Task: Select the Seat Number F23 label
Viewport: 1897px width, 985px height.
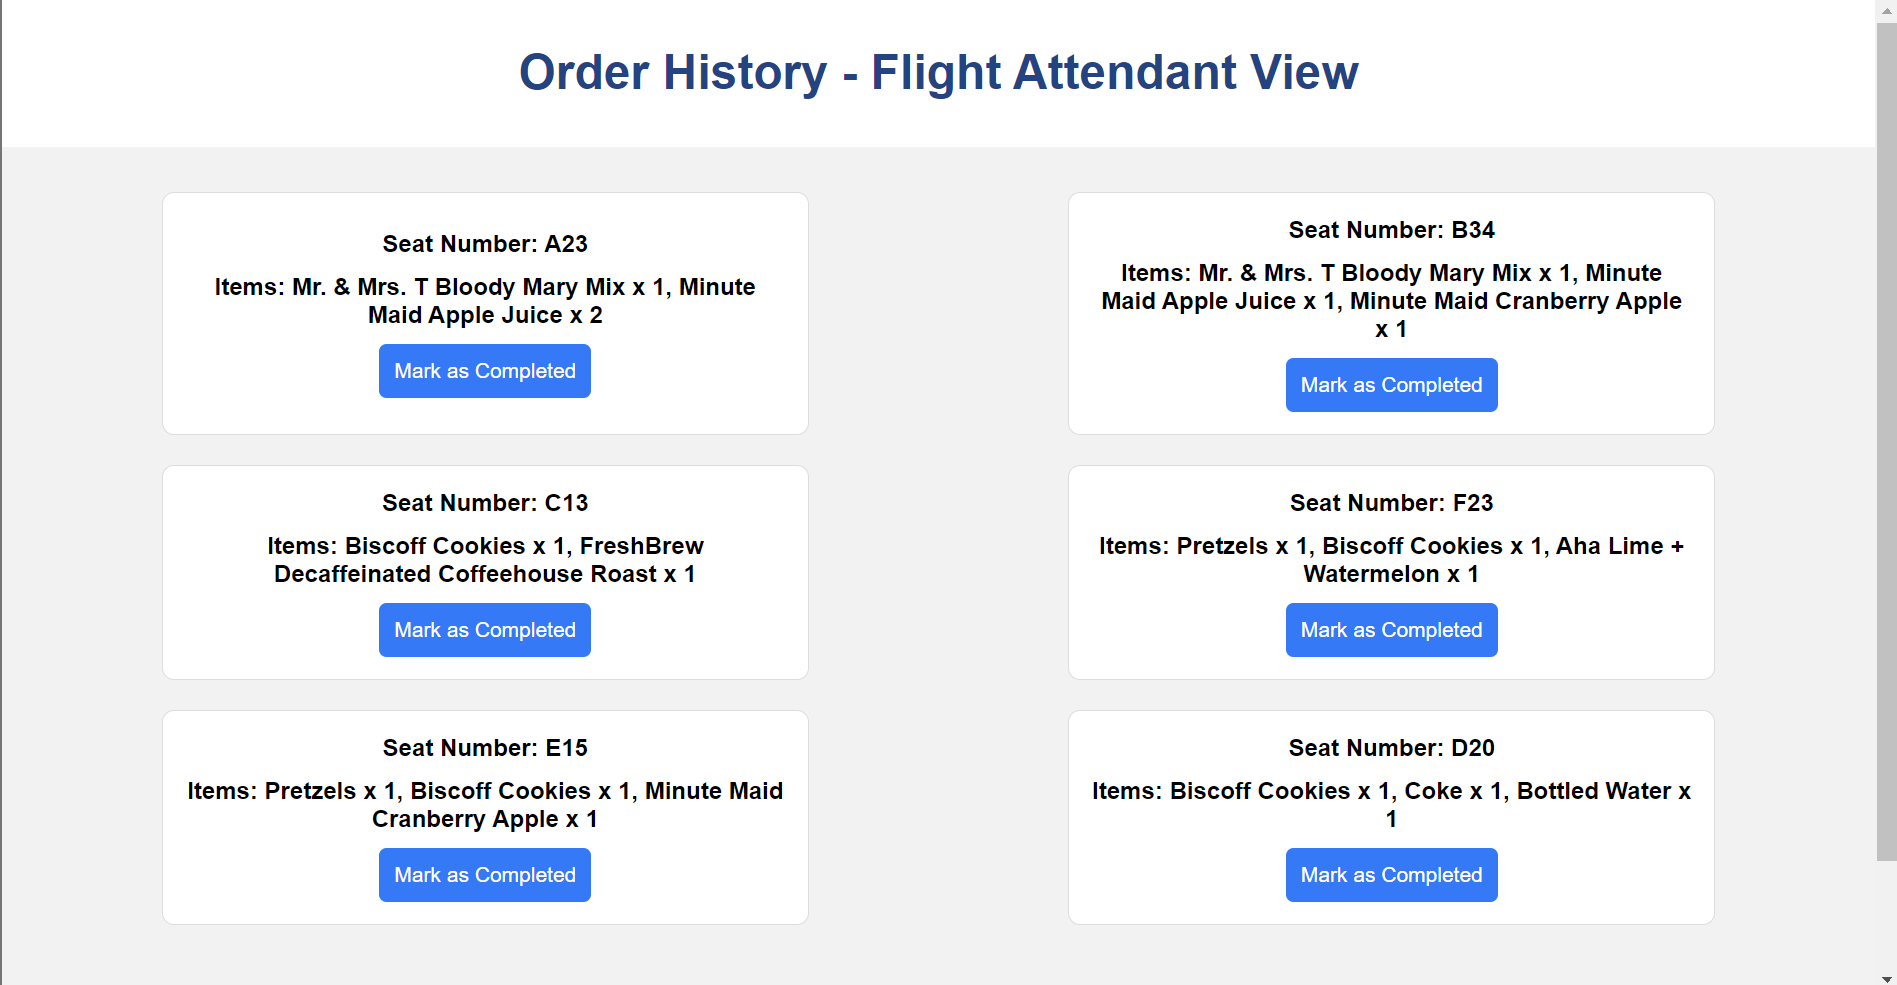Action: [1391, 503]
